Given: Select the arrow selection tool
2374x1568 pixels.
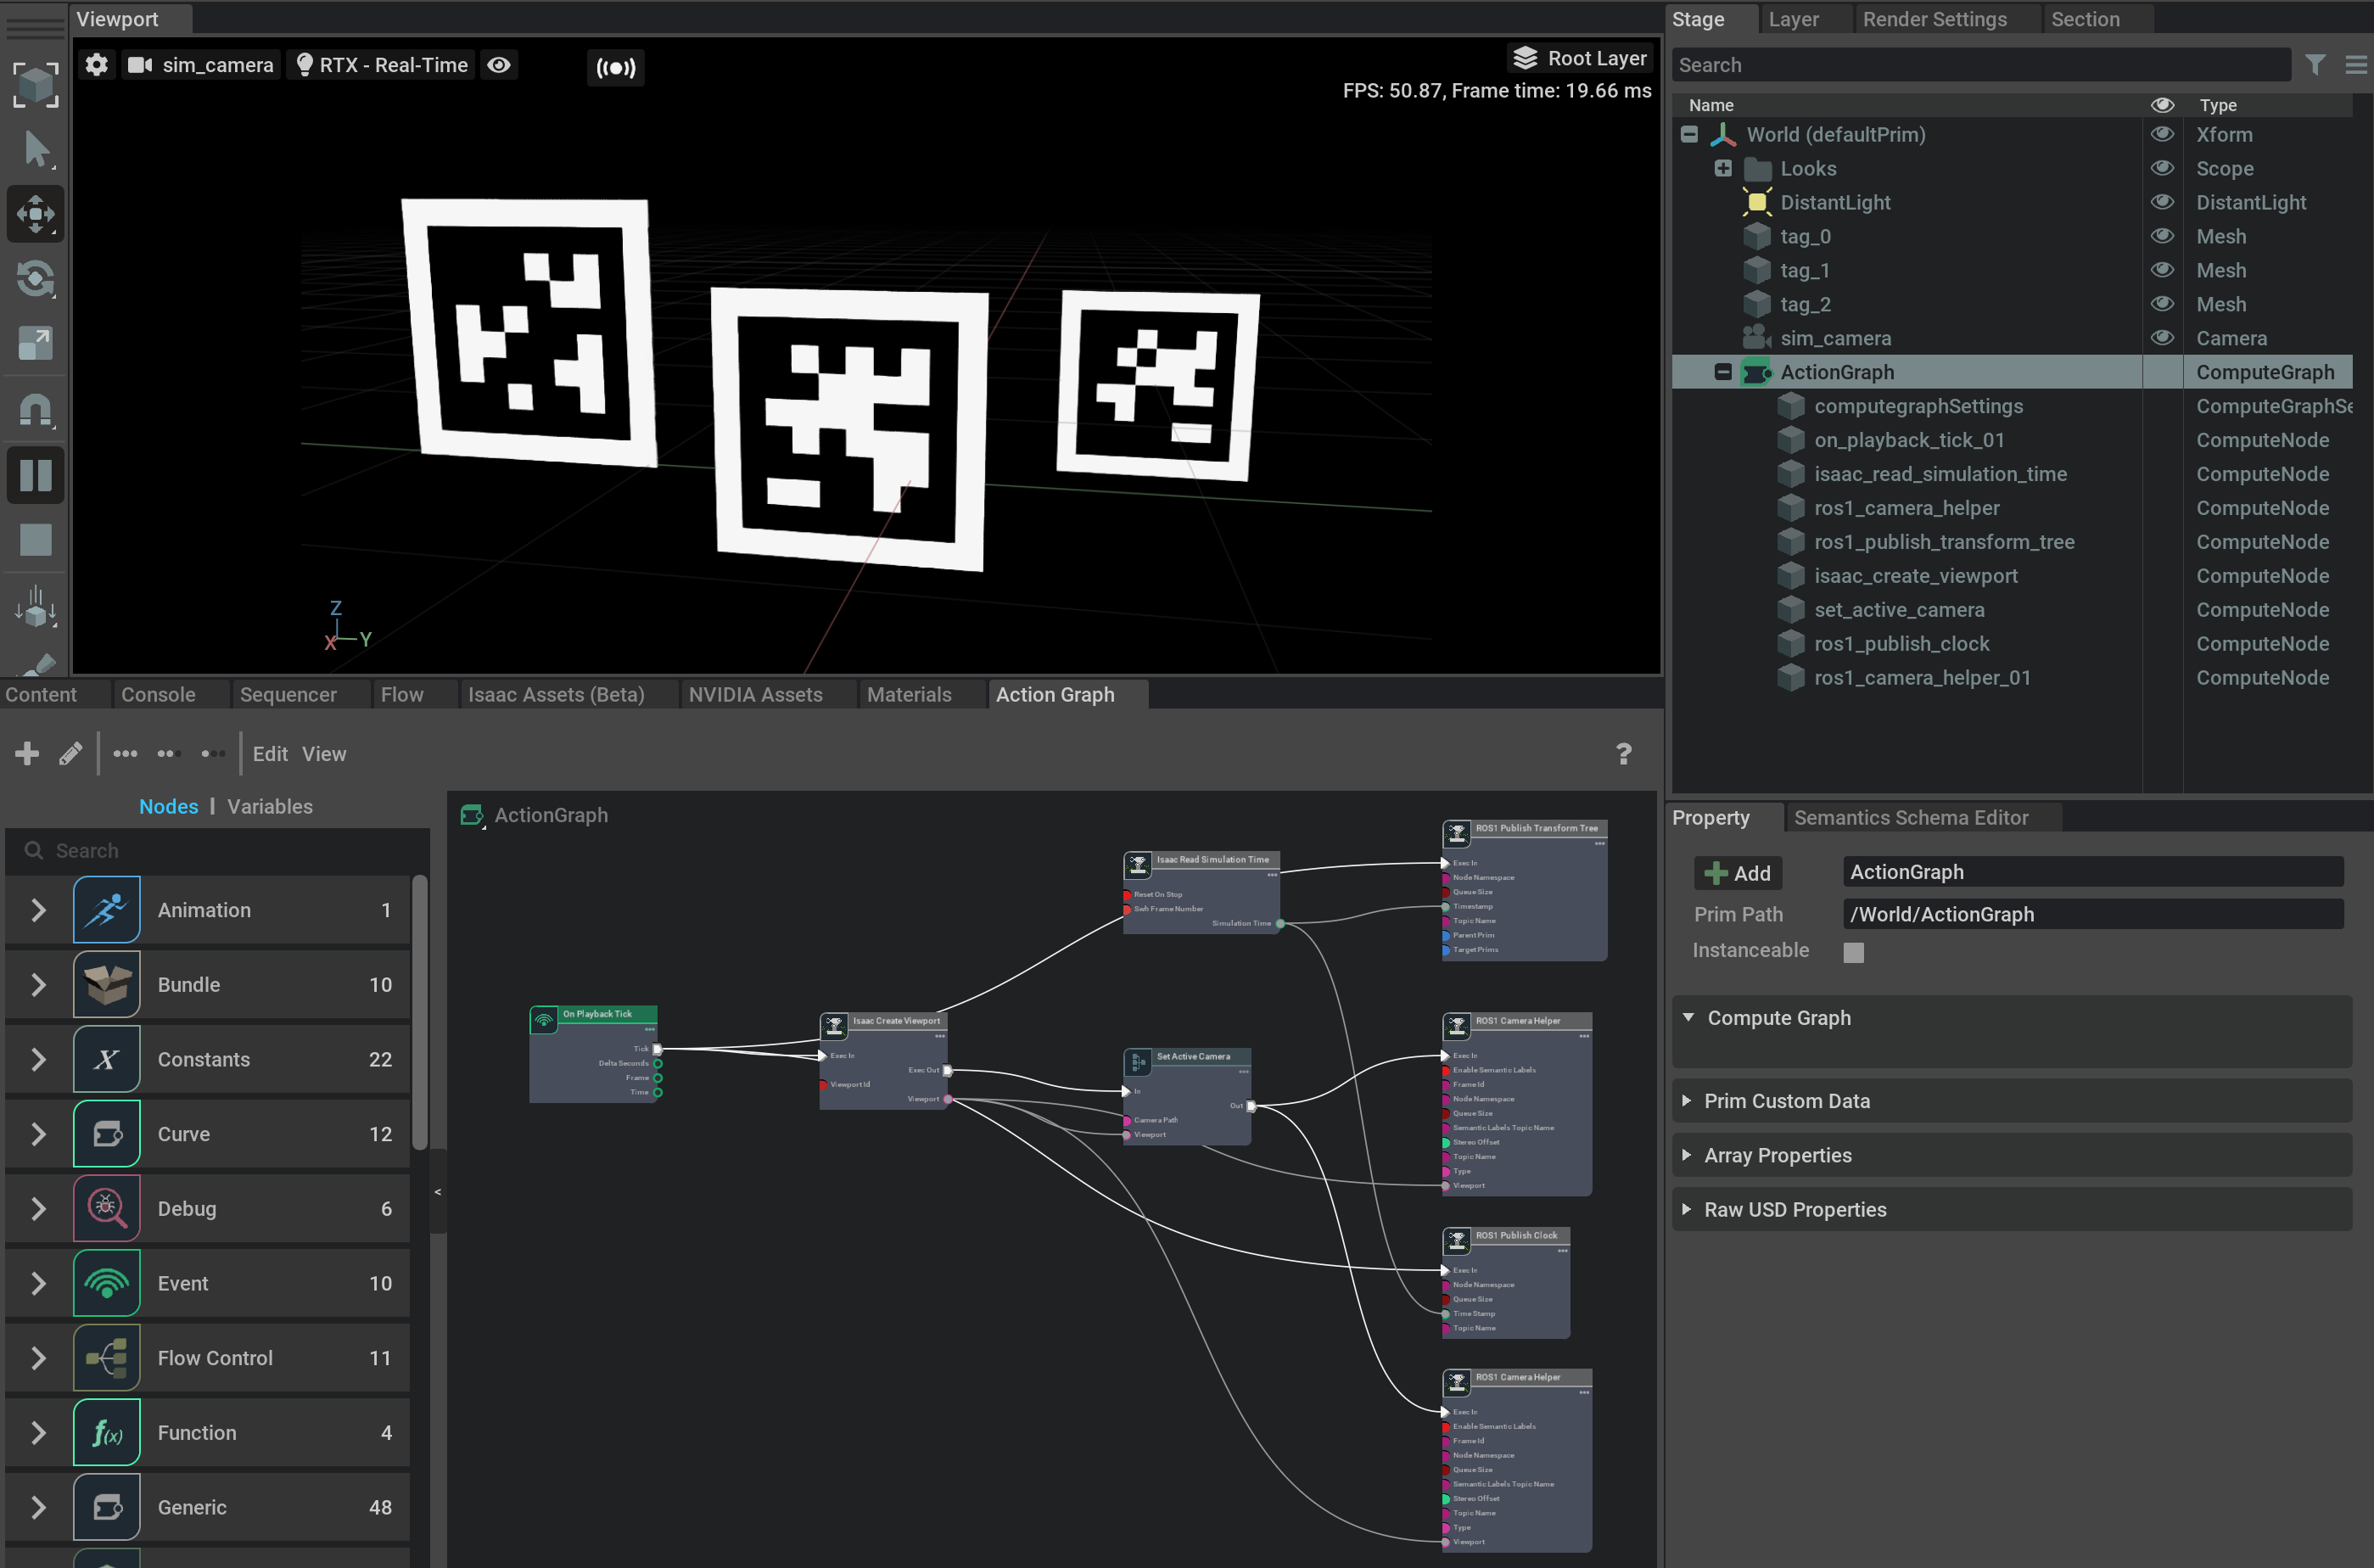Looking at the screenshot, I should click(x=36, y=149).
